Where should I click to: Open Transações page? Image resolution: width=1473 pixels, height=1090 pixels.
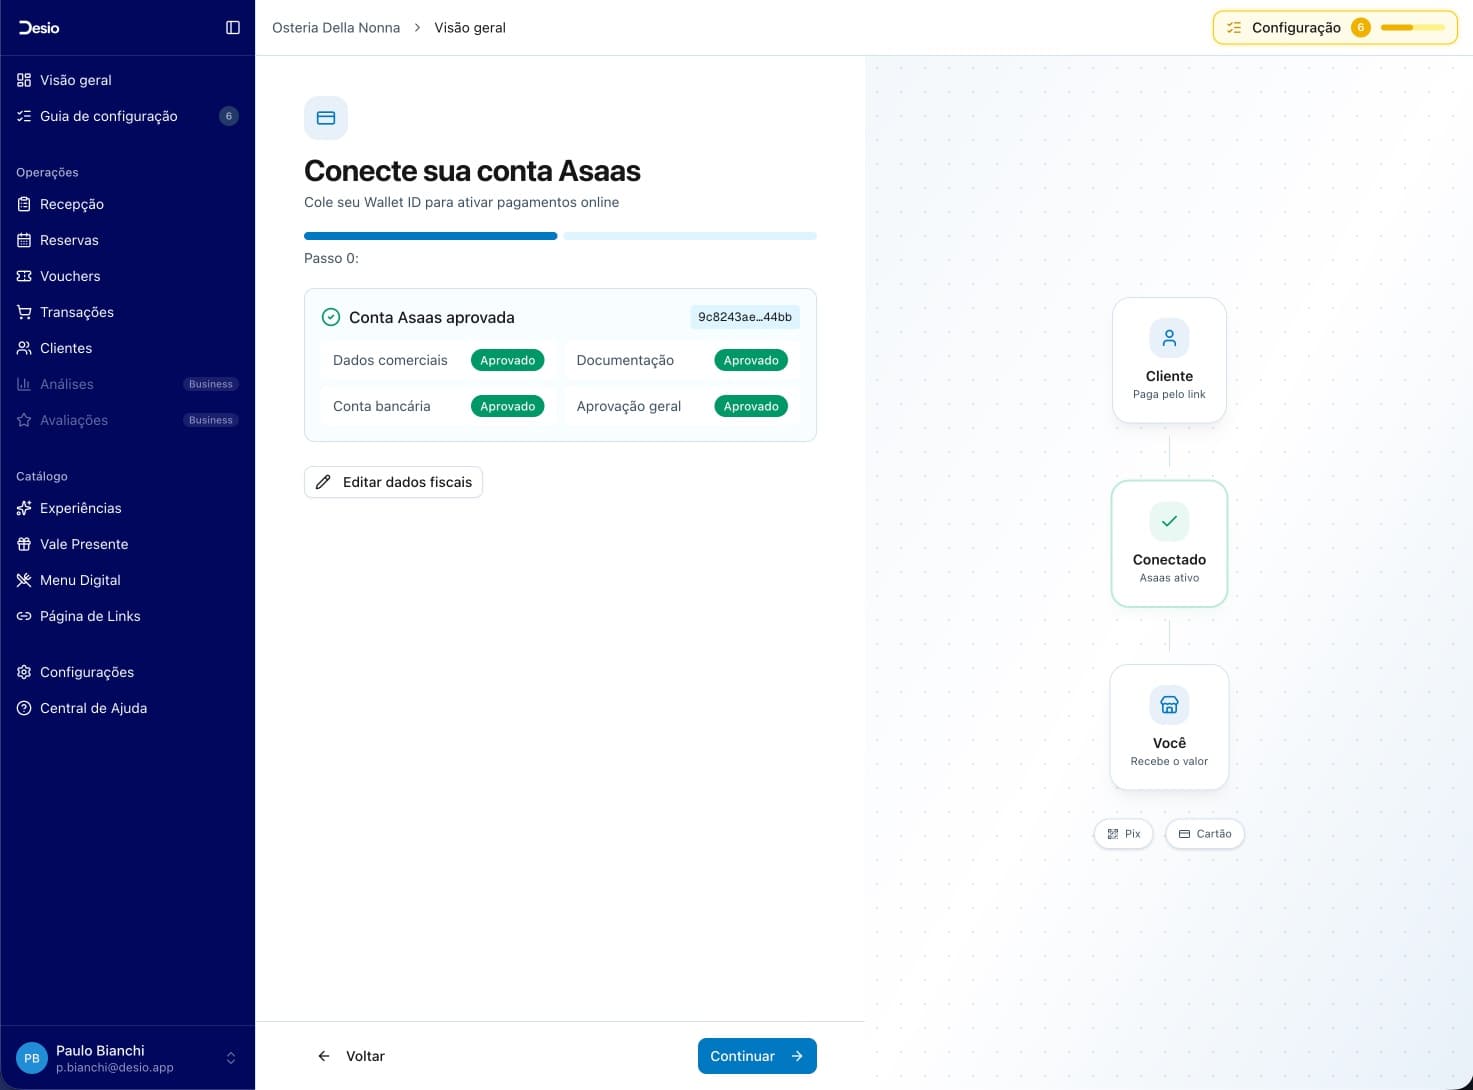tap(128, 312)
